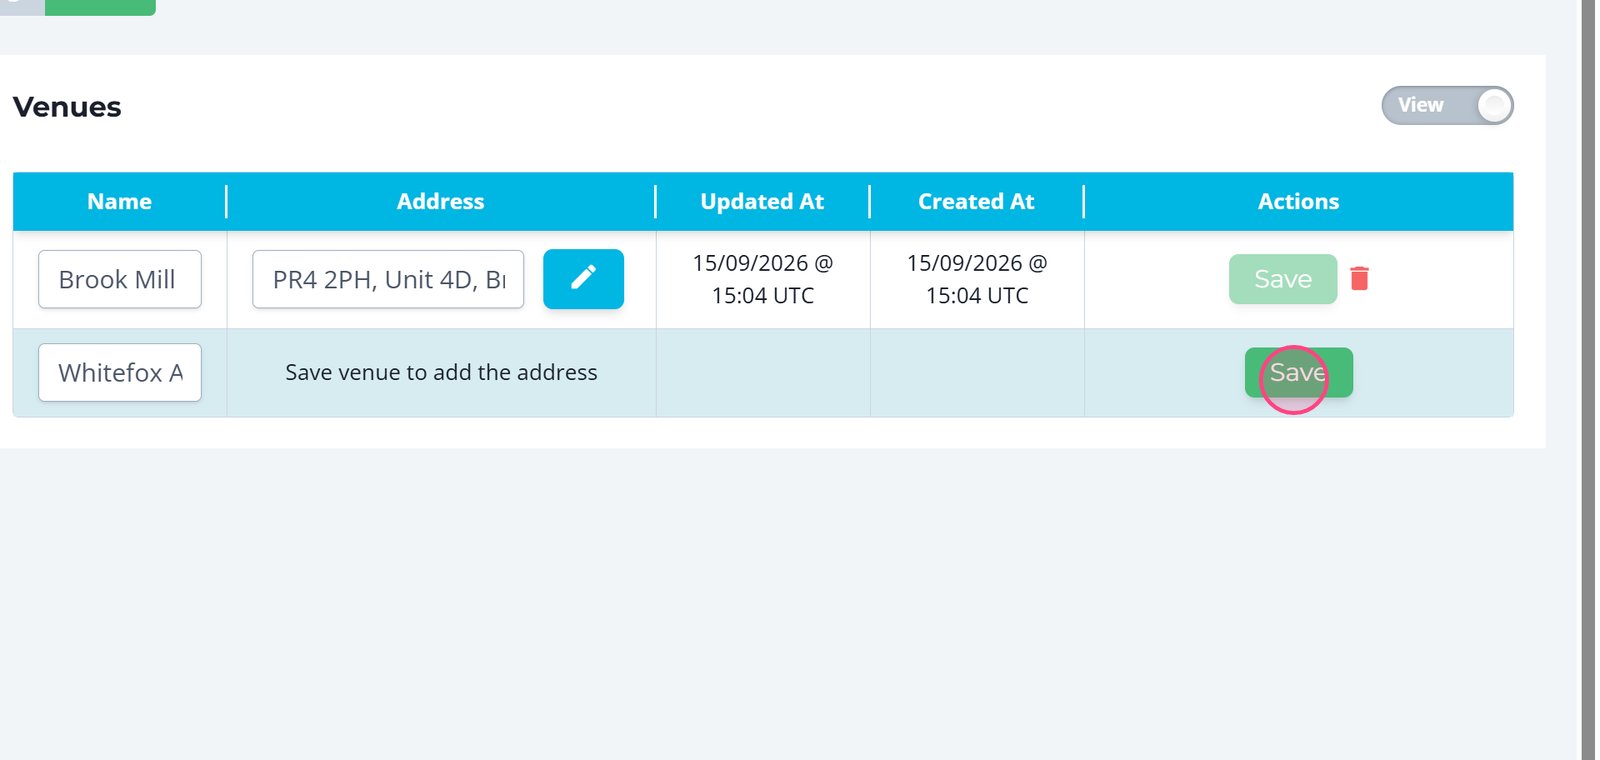
Task: Delete the Brook Mill venue with trash icon
Action: [1359, 278]
